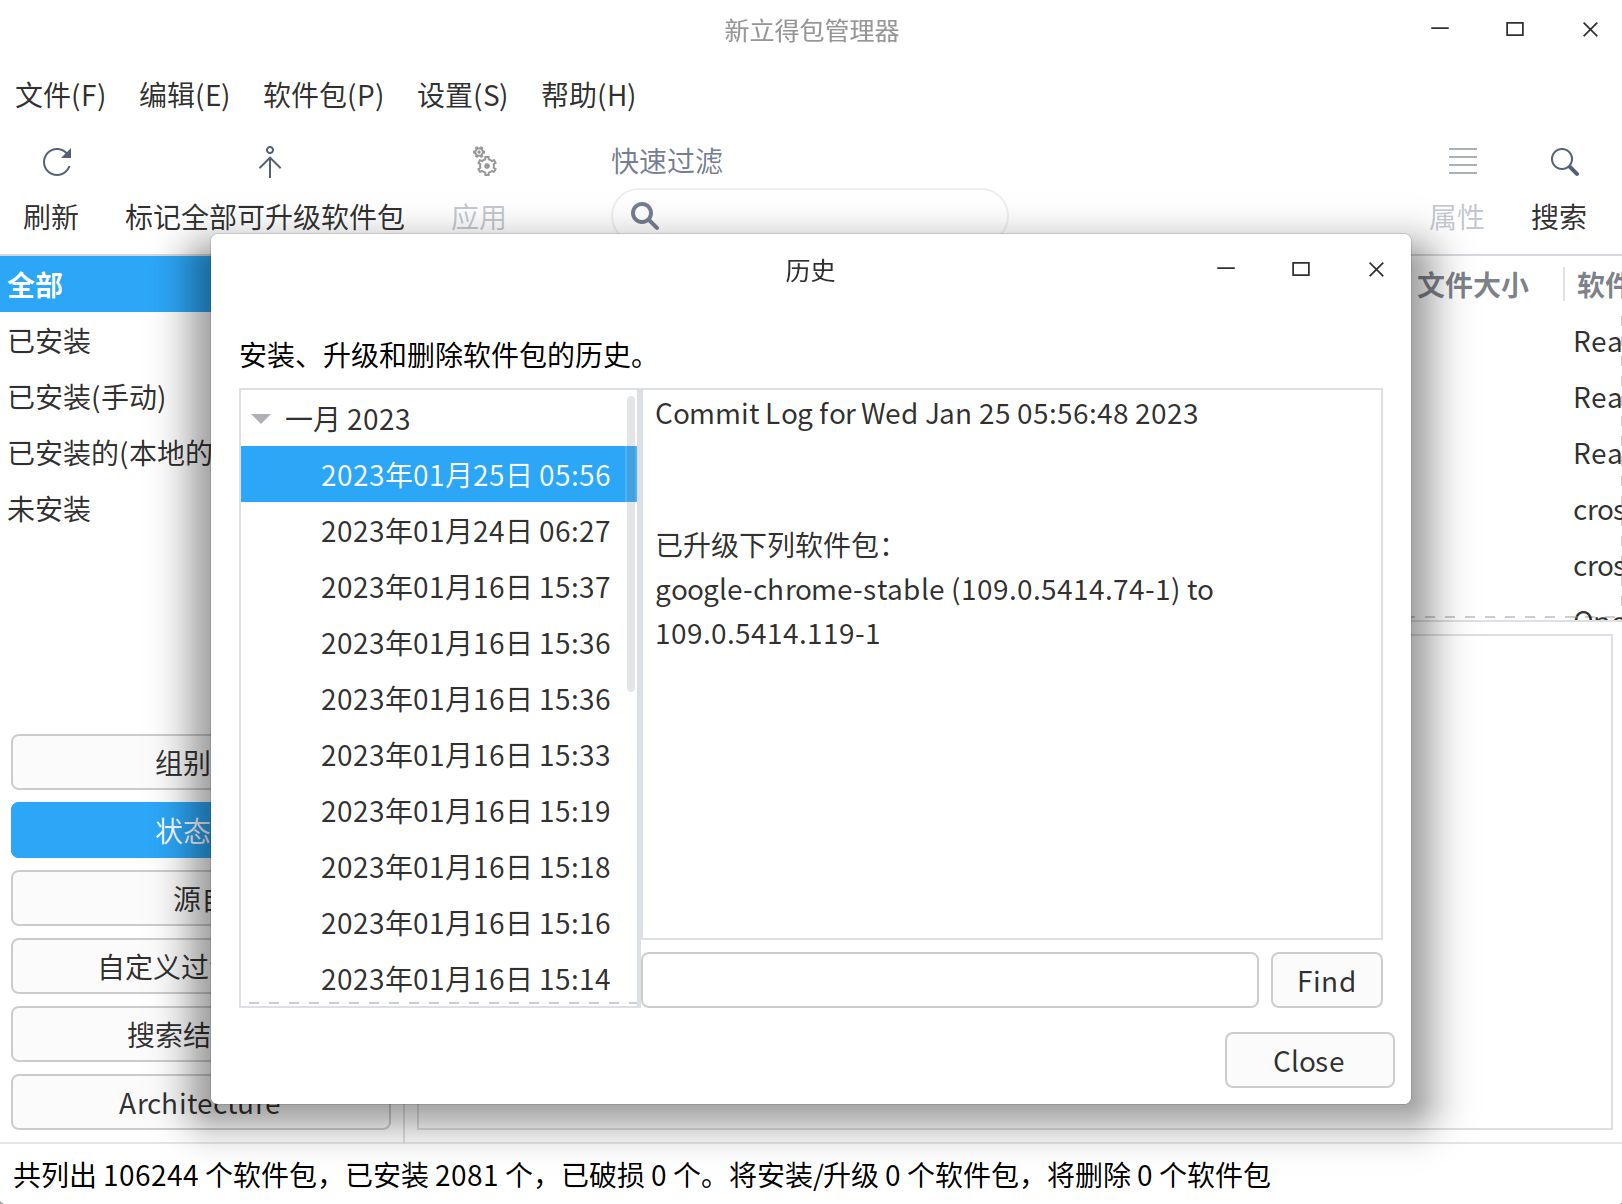Click the Close button to dismiss history
The image size is (1622, 1204).
pos(1309,1060)
